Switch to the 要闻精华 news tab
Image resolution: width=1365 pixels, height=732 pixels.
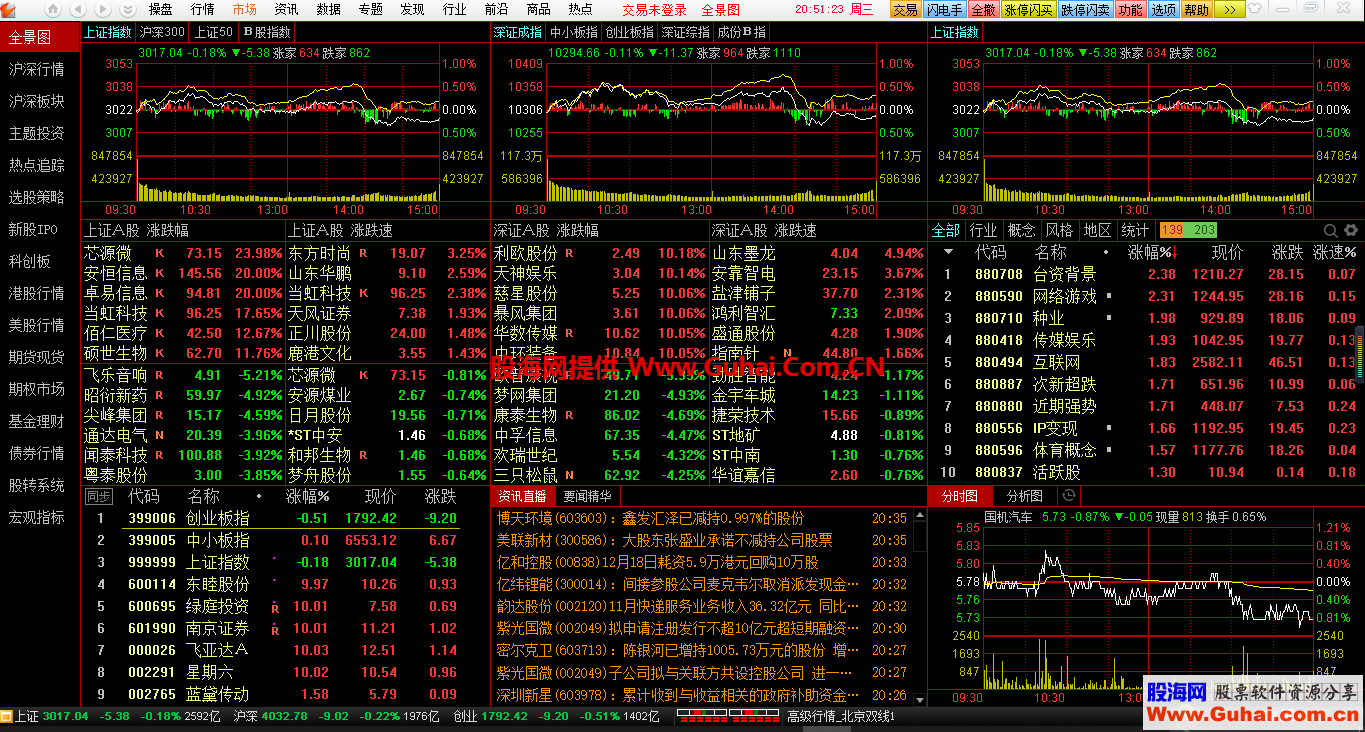pos(588,496)
